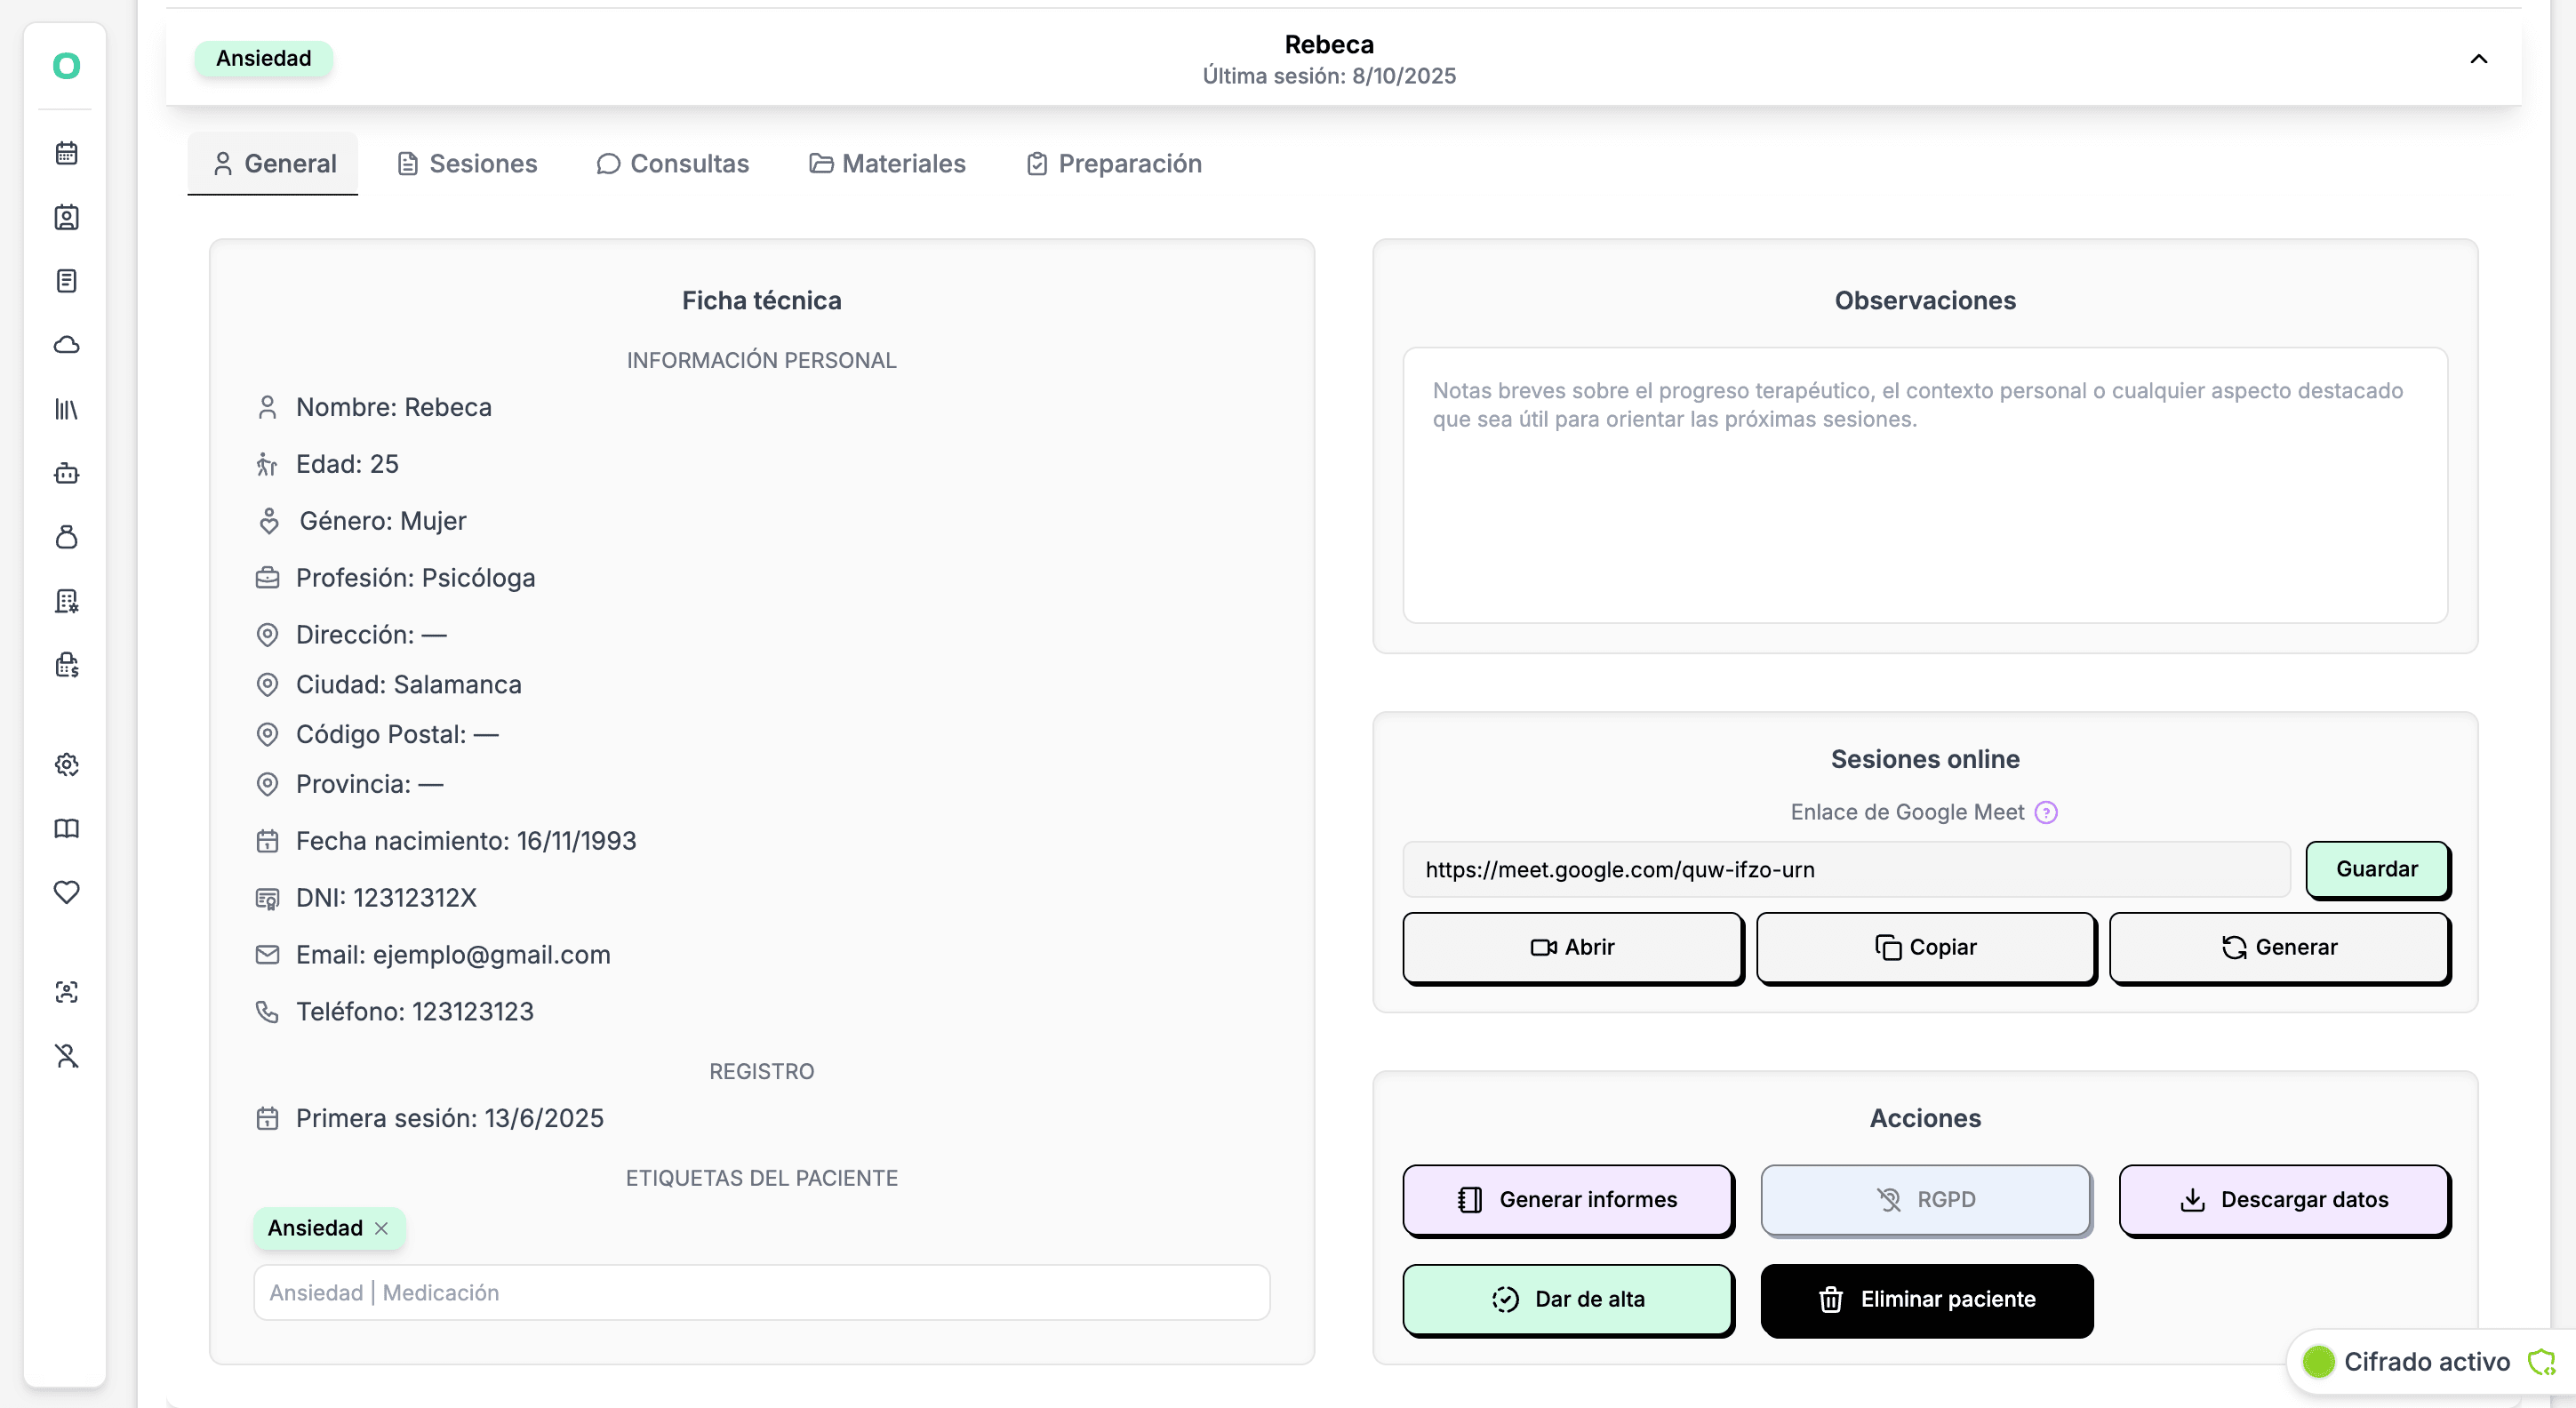The height and width of the screenshot is (1408, 2576).
Task: Open the patients contact icon in sidebar
Action: pyautogui.click(x=66, y=217)
